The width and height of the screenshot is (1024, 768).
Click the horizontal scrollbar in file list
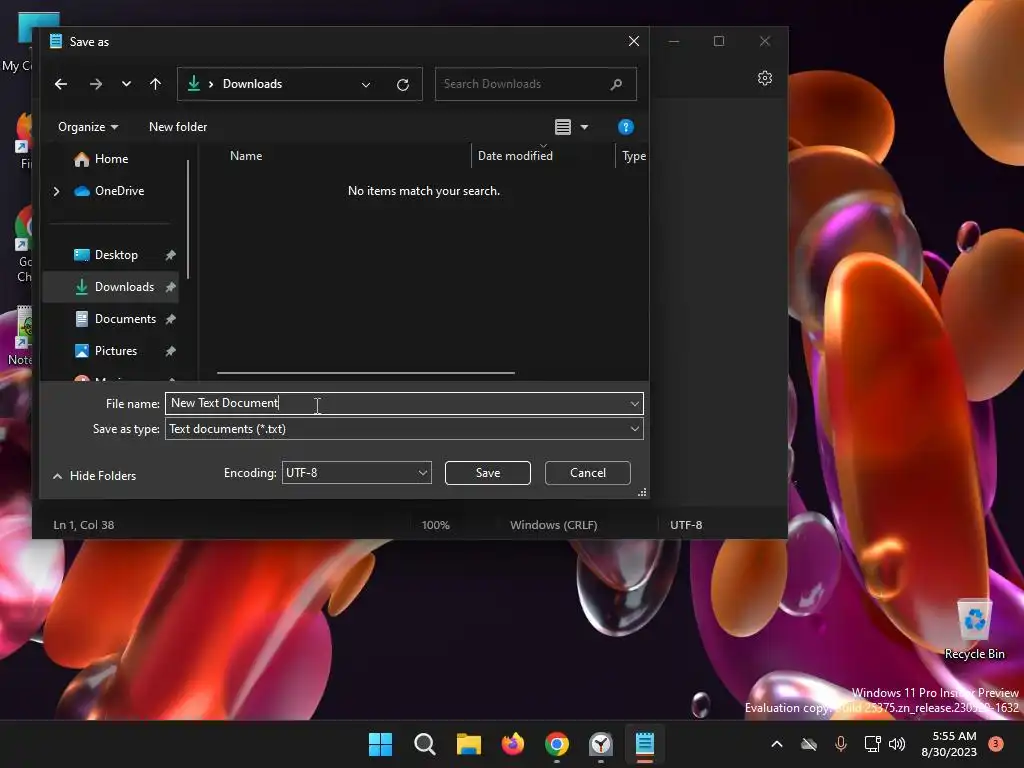[x=366, y=373]
